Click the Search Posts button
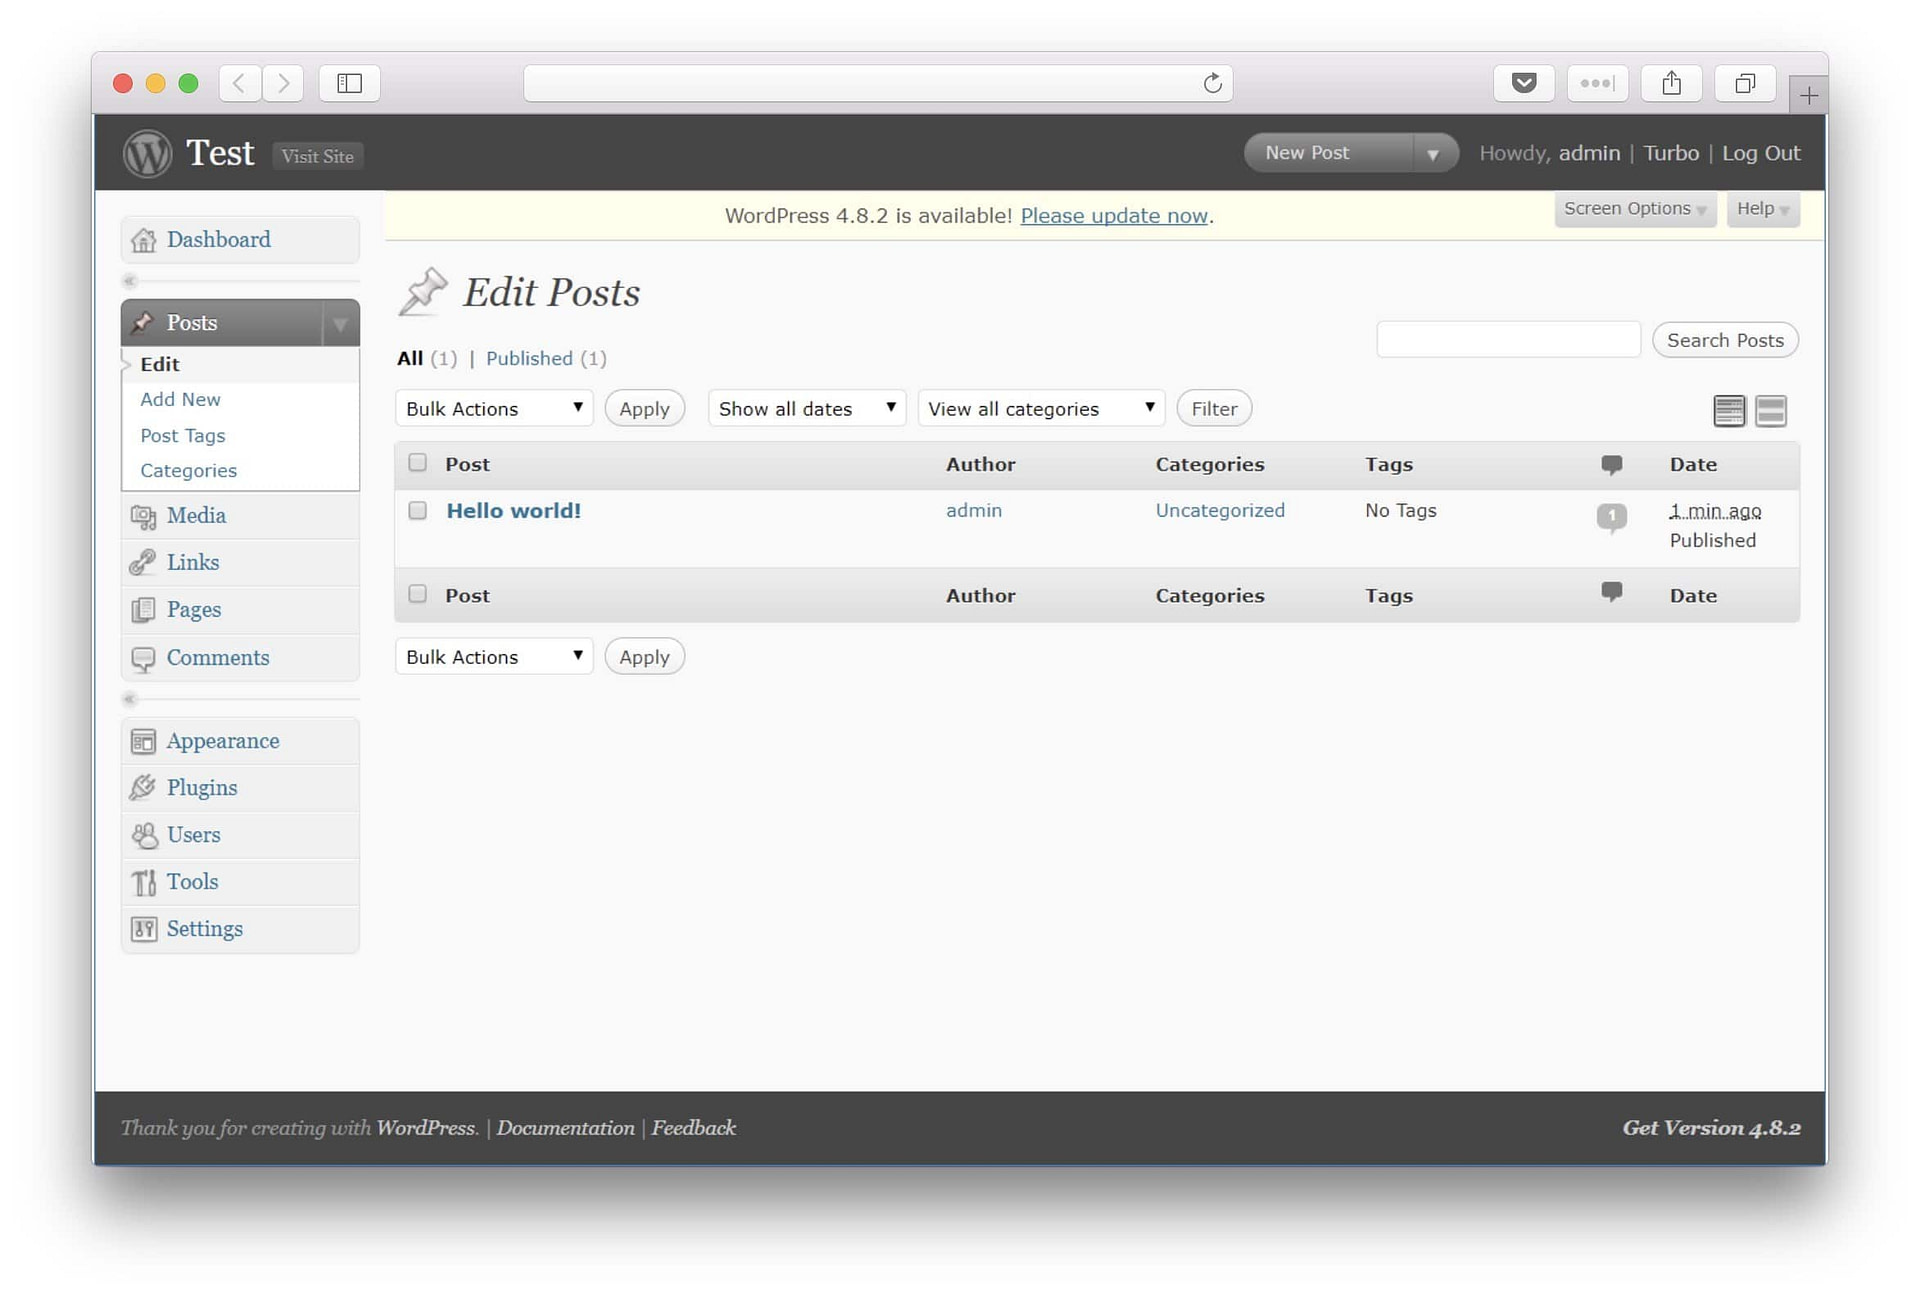1920x1297 pixels. point(1725,340)
